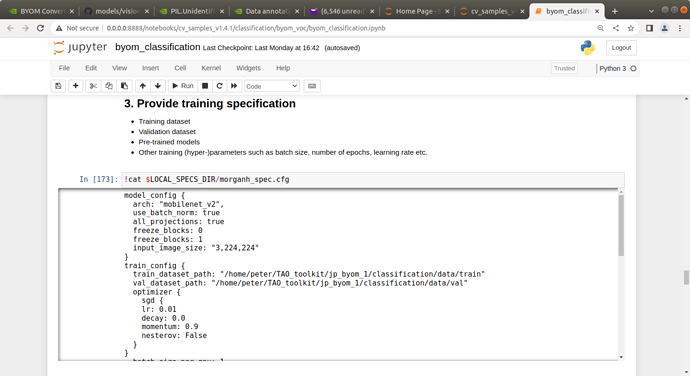Open the Help menu

coord(283,68)
